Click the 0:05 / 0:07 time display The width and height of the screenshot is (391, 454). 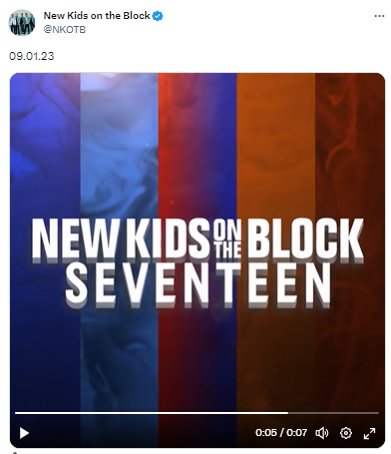281,433
